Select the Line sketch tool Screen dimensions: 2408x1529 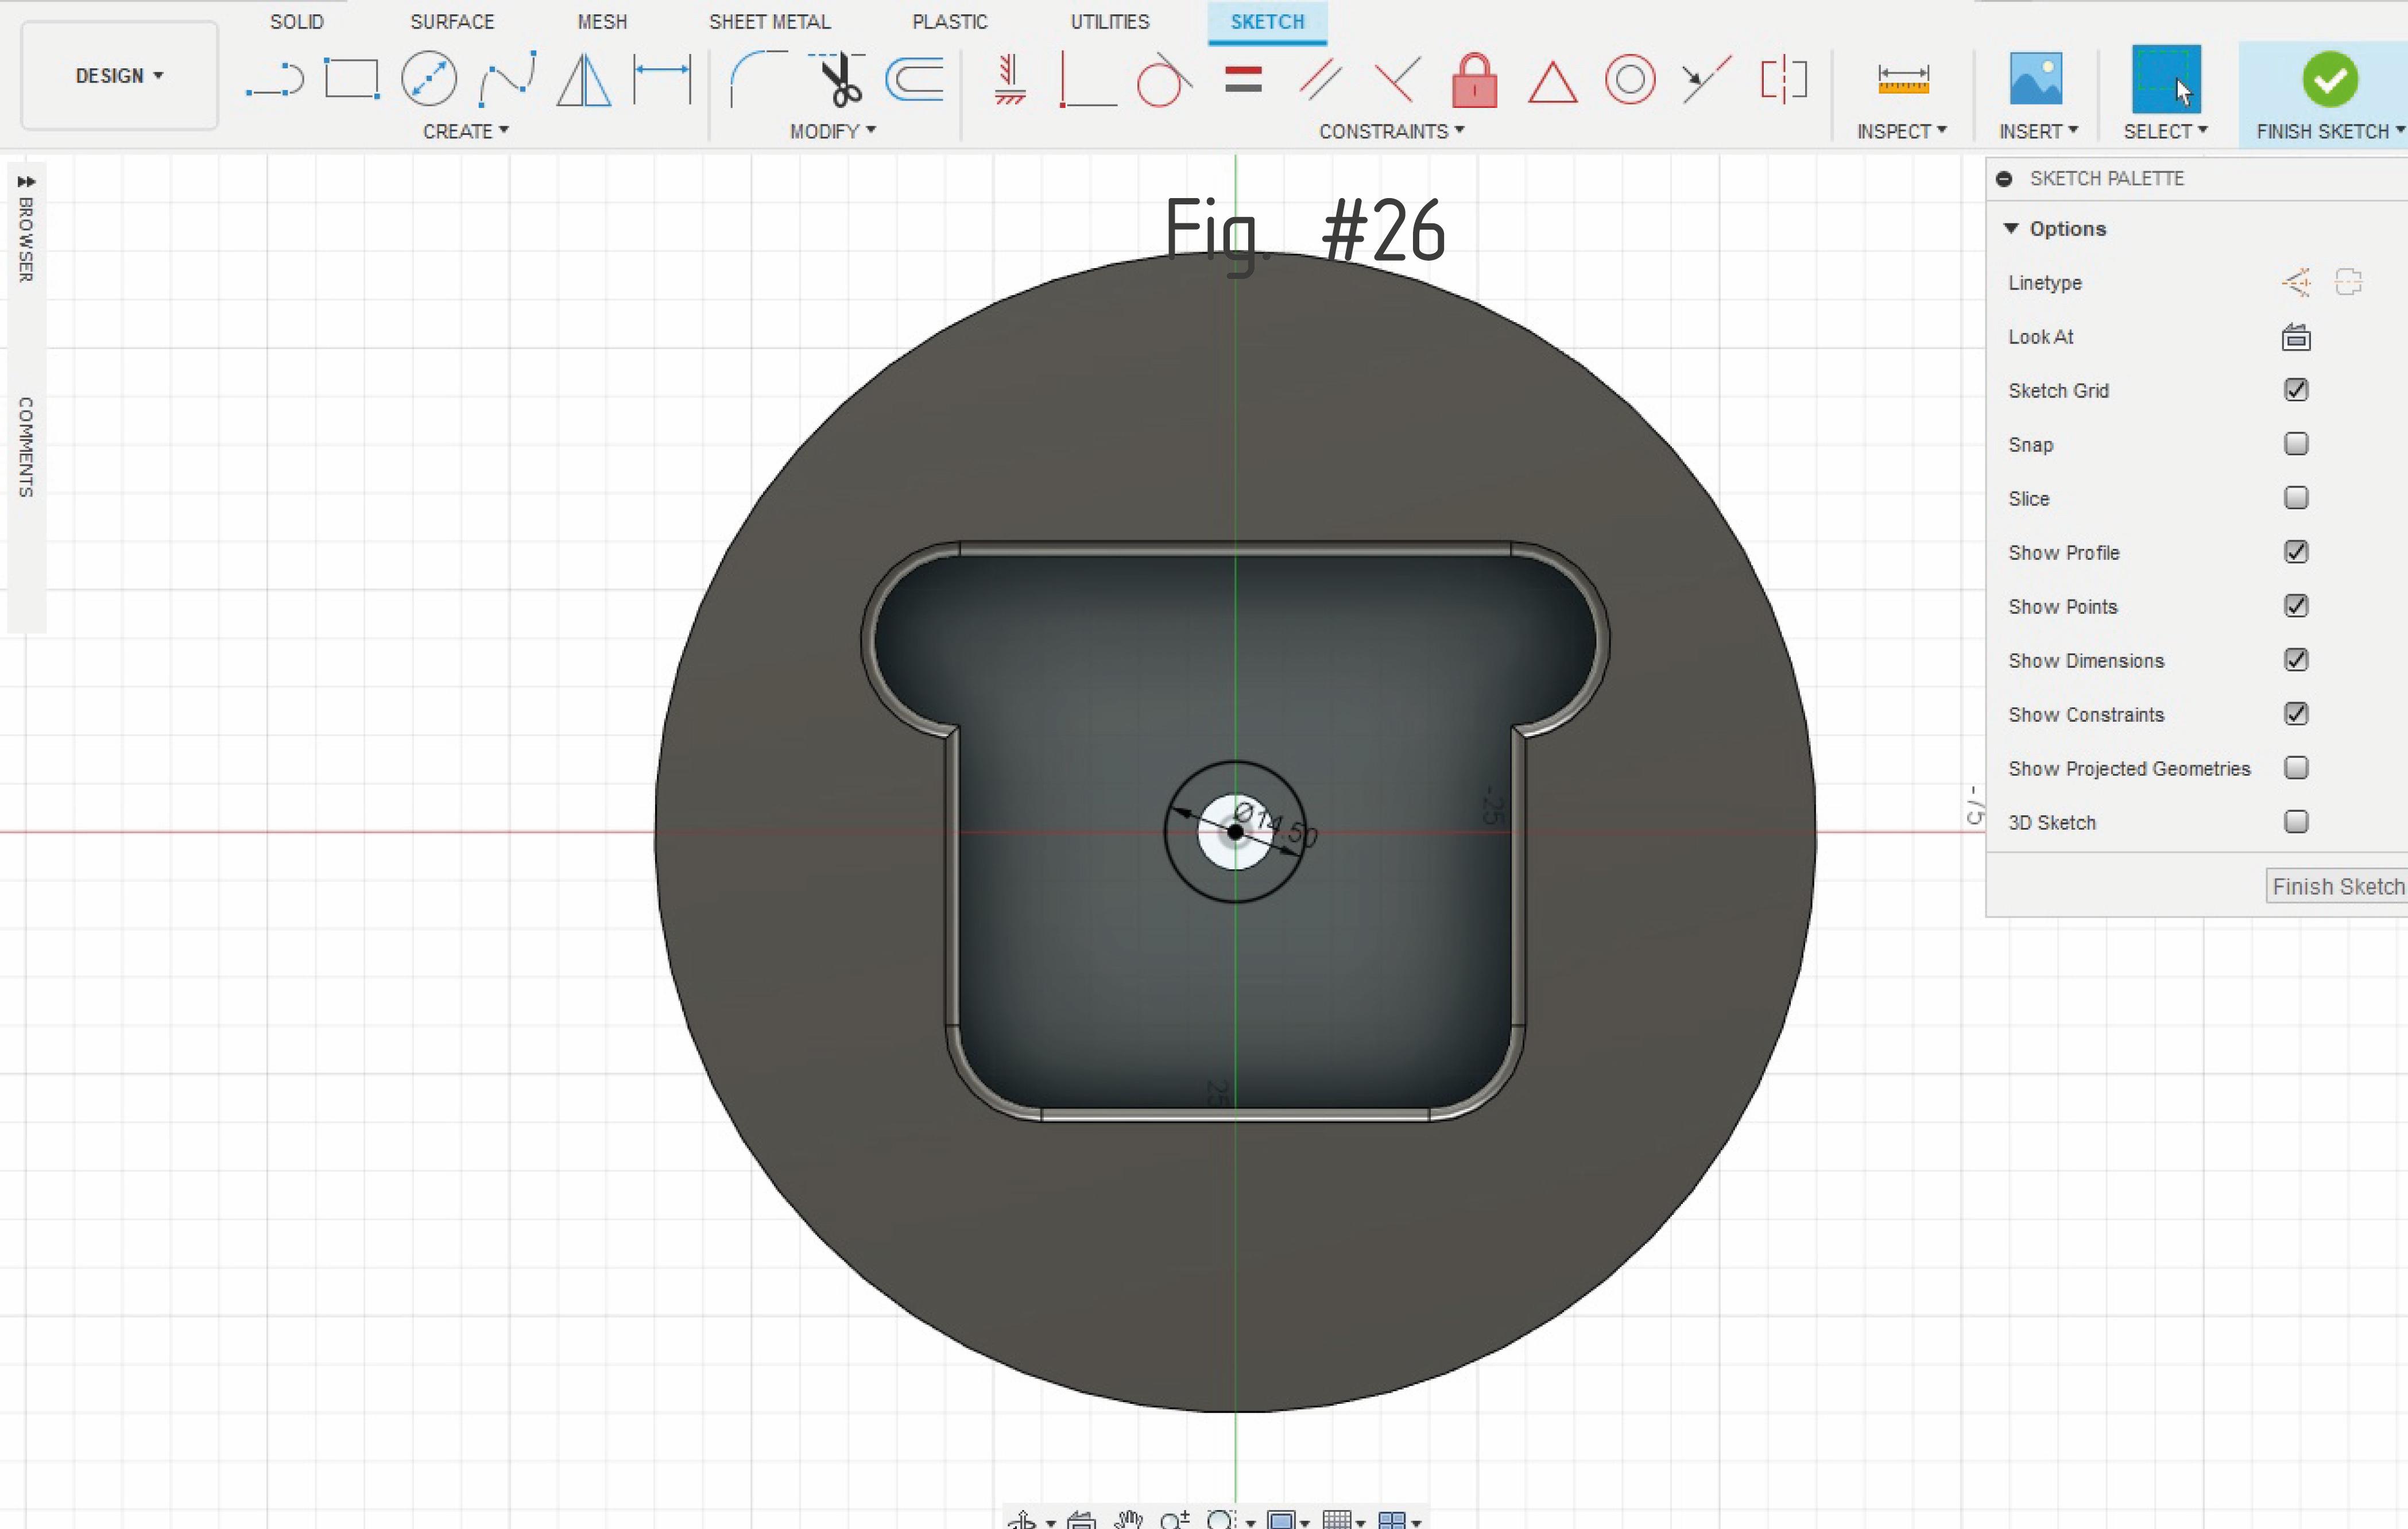click(274, 79)
